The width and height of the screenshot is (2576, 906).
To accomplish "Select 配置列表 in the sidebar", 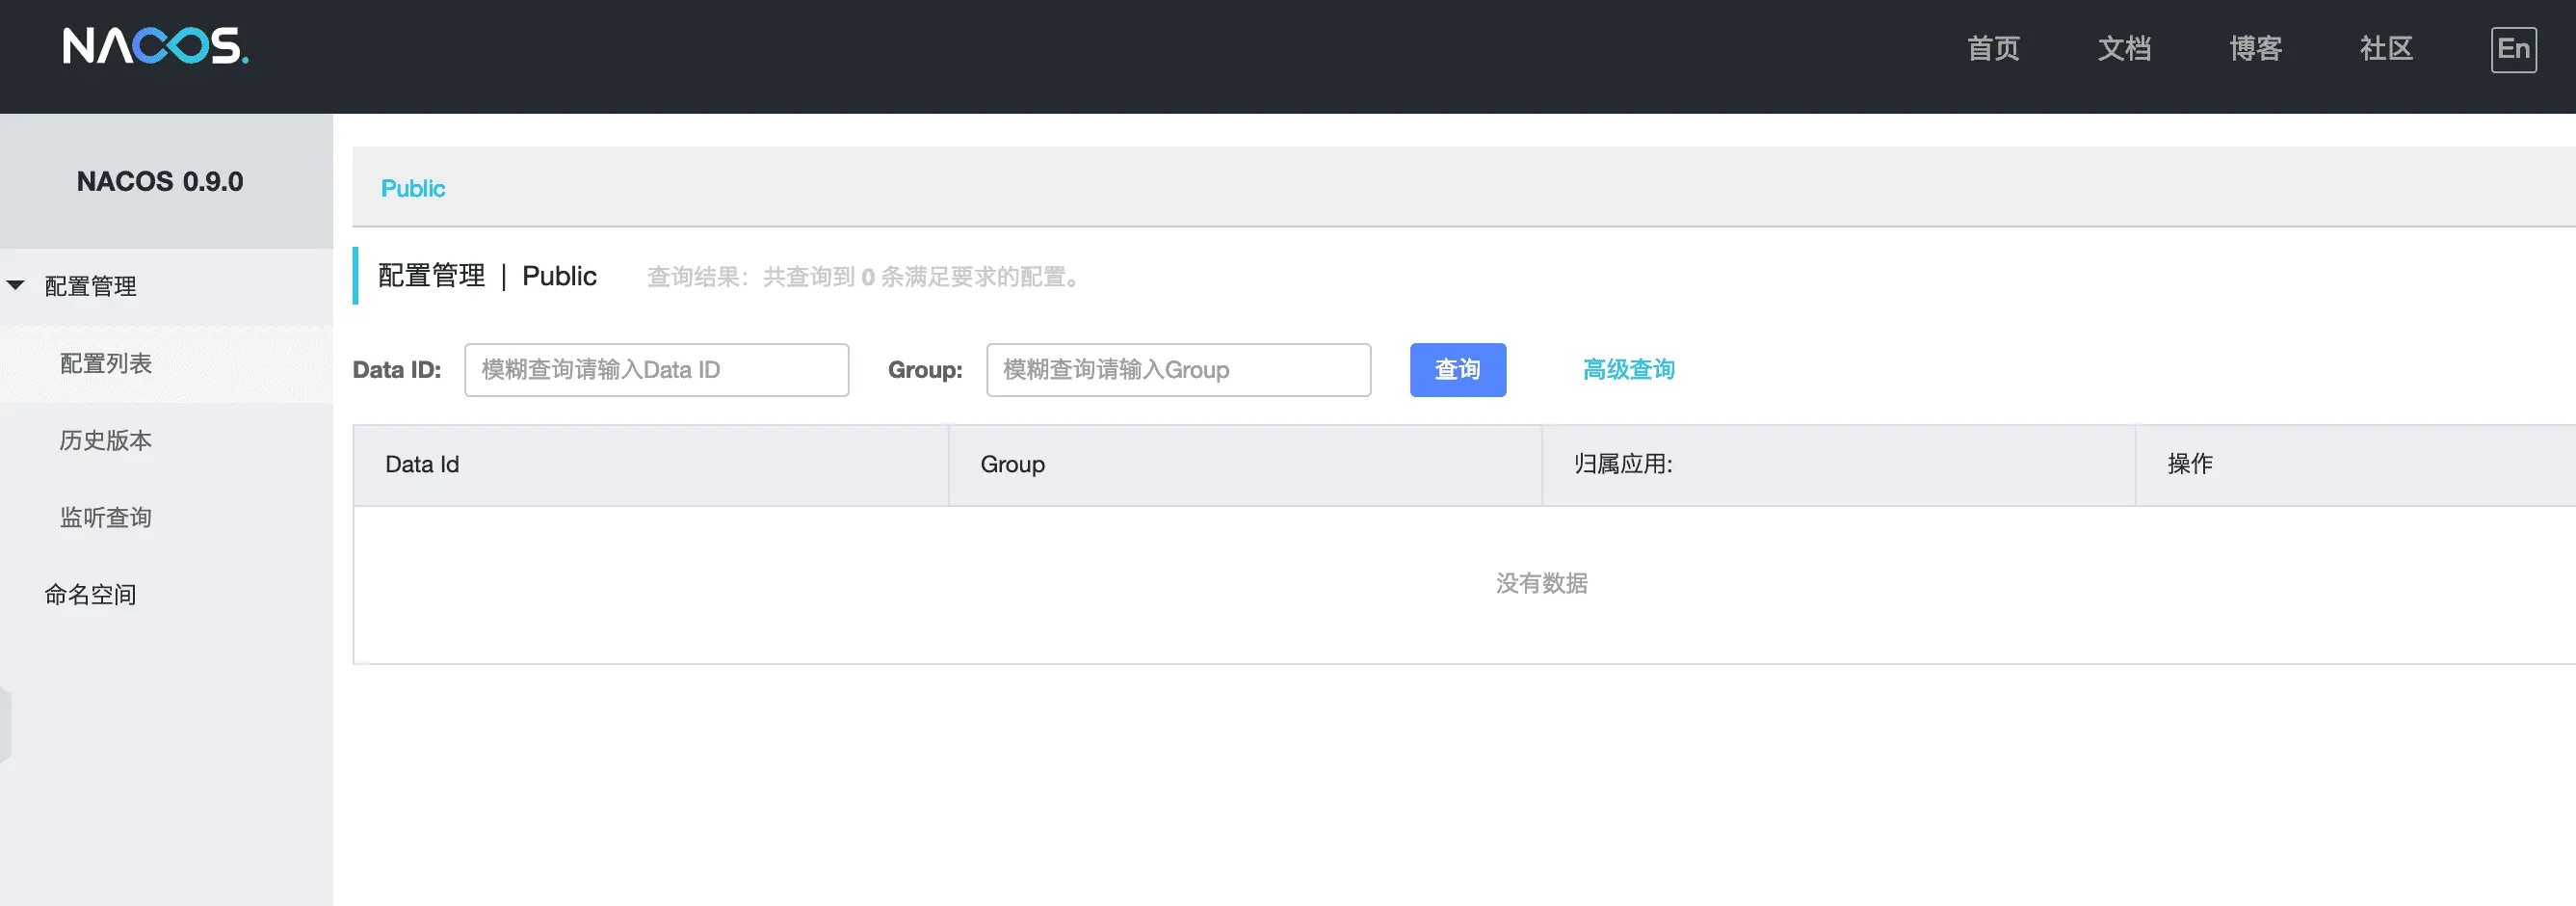I will coord(166,364).
